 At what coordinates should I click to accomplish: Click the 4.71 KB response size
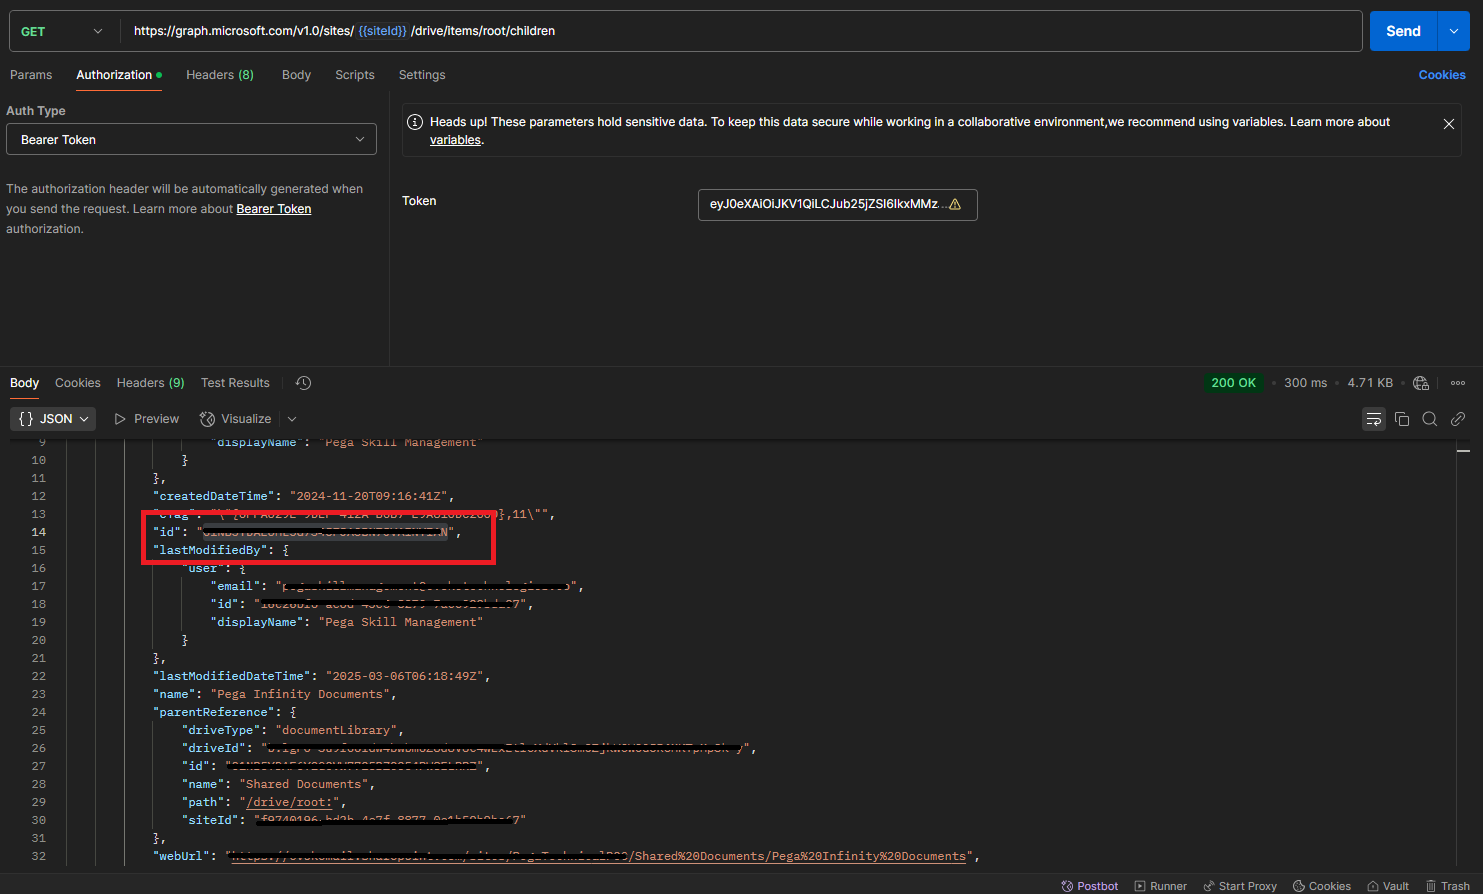(x=1370, y=383)
